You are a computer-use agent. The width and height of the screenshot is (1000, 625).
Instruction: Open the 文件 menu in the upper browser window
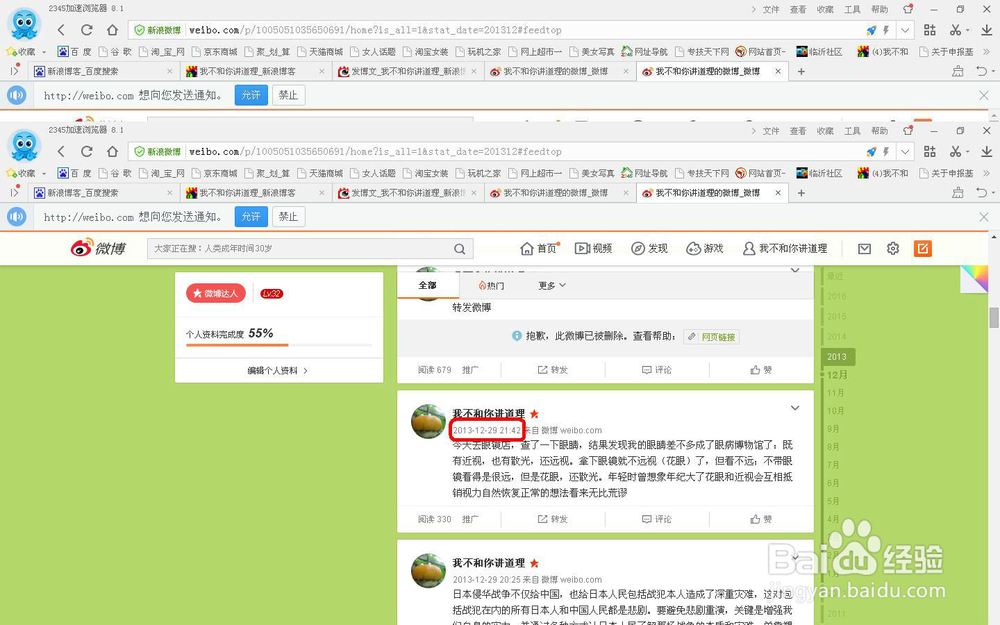tap(771, 10)
